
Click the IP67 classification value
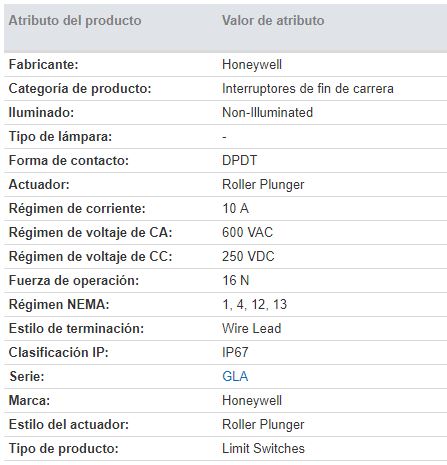(235, 353)
